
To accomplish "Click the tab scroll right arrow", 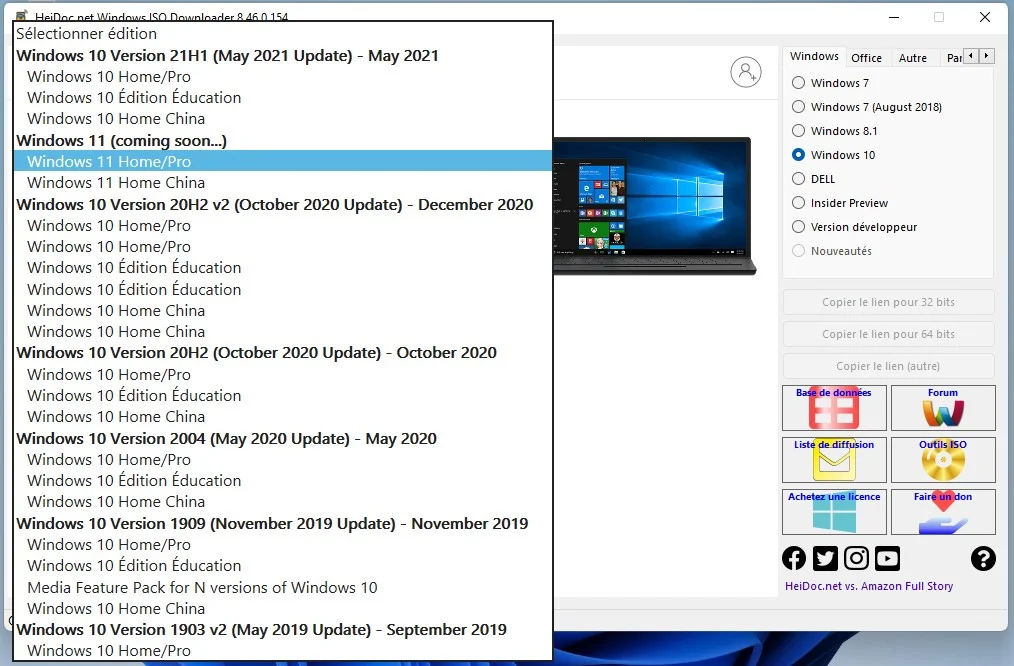I will coord(986,56).
